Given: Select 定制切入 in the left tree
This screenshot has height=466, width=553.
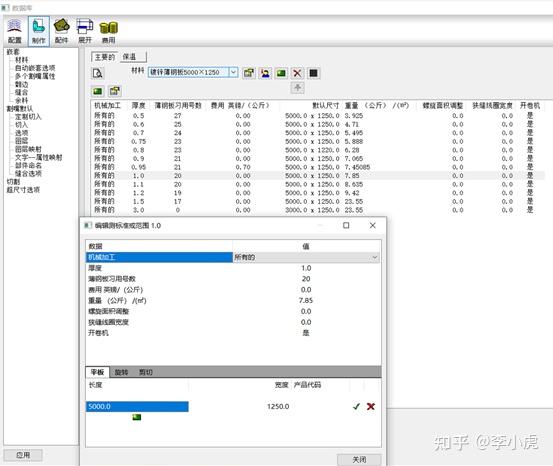Looking at the screenshot, I should [x=28, y=117].
